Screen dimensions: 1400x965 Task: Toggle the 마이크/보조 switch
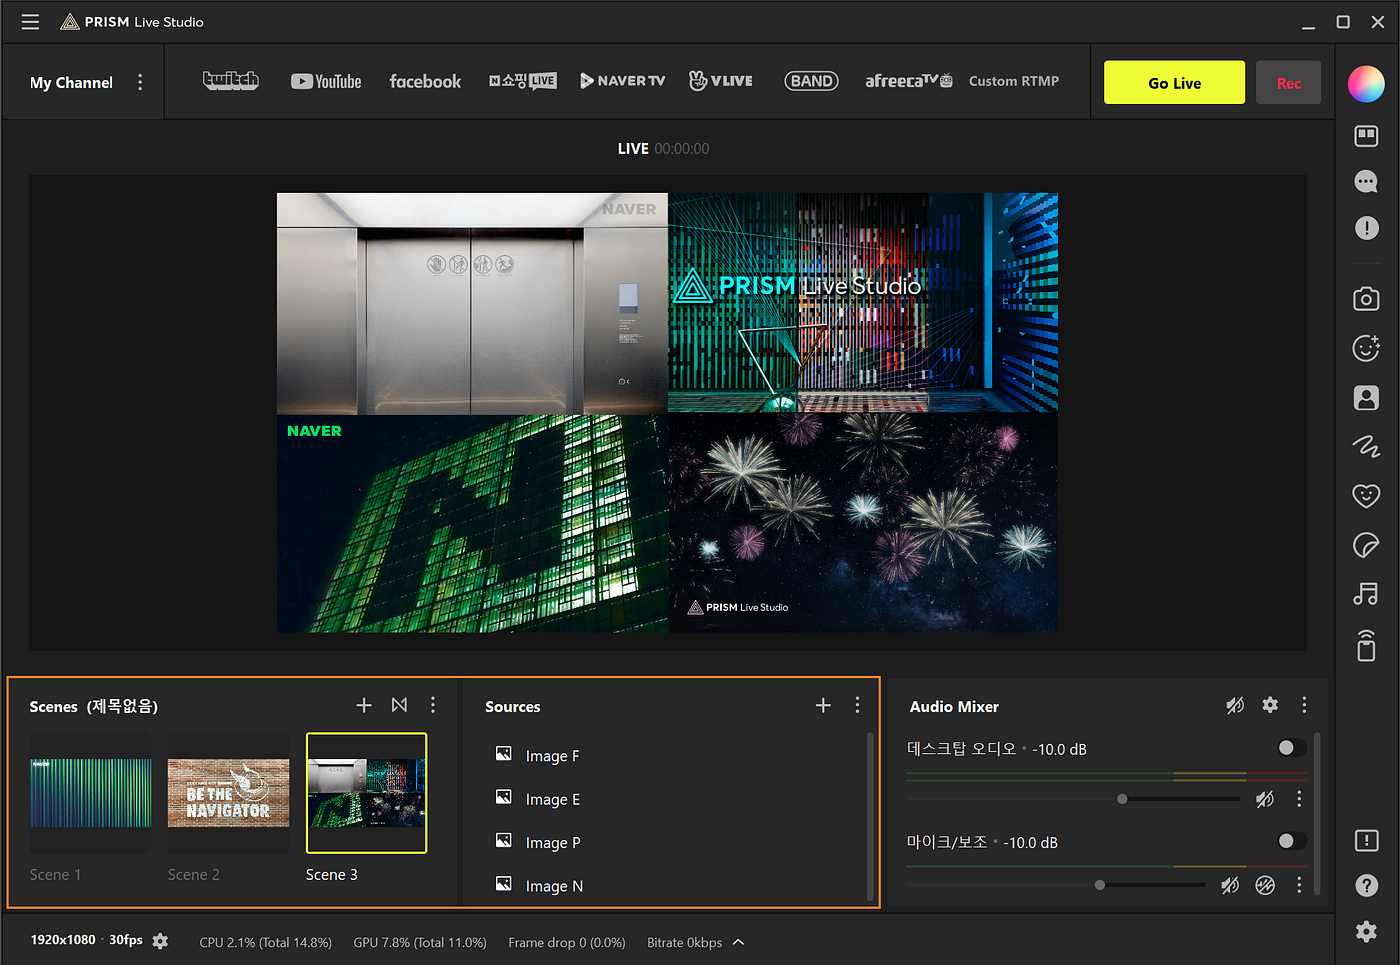(x=1291, y=841)
